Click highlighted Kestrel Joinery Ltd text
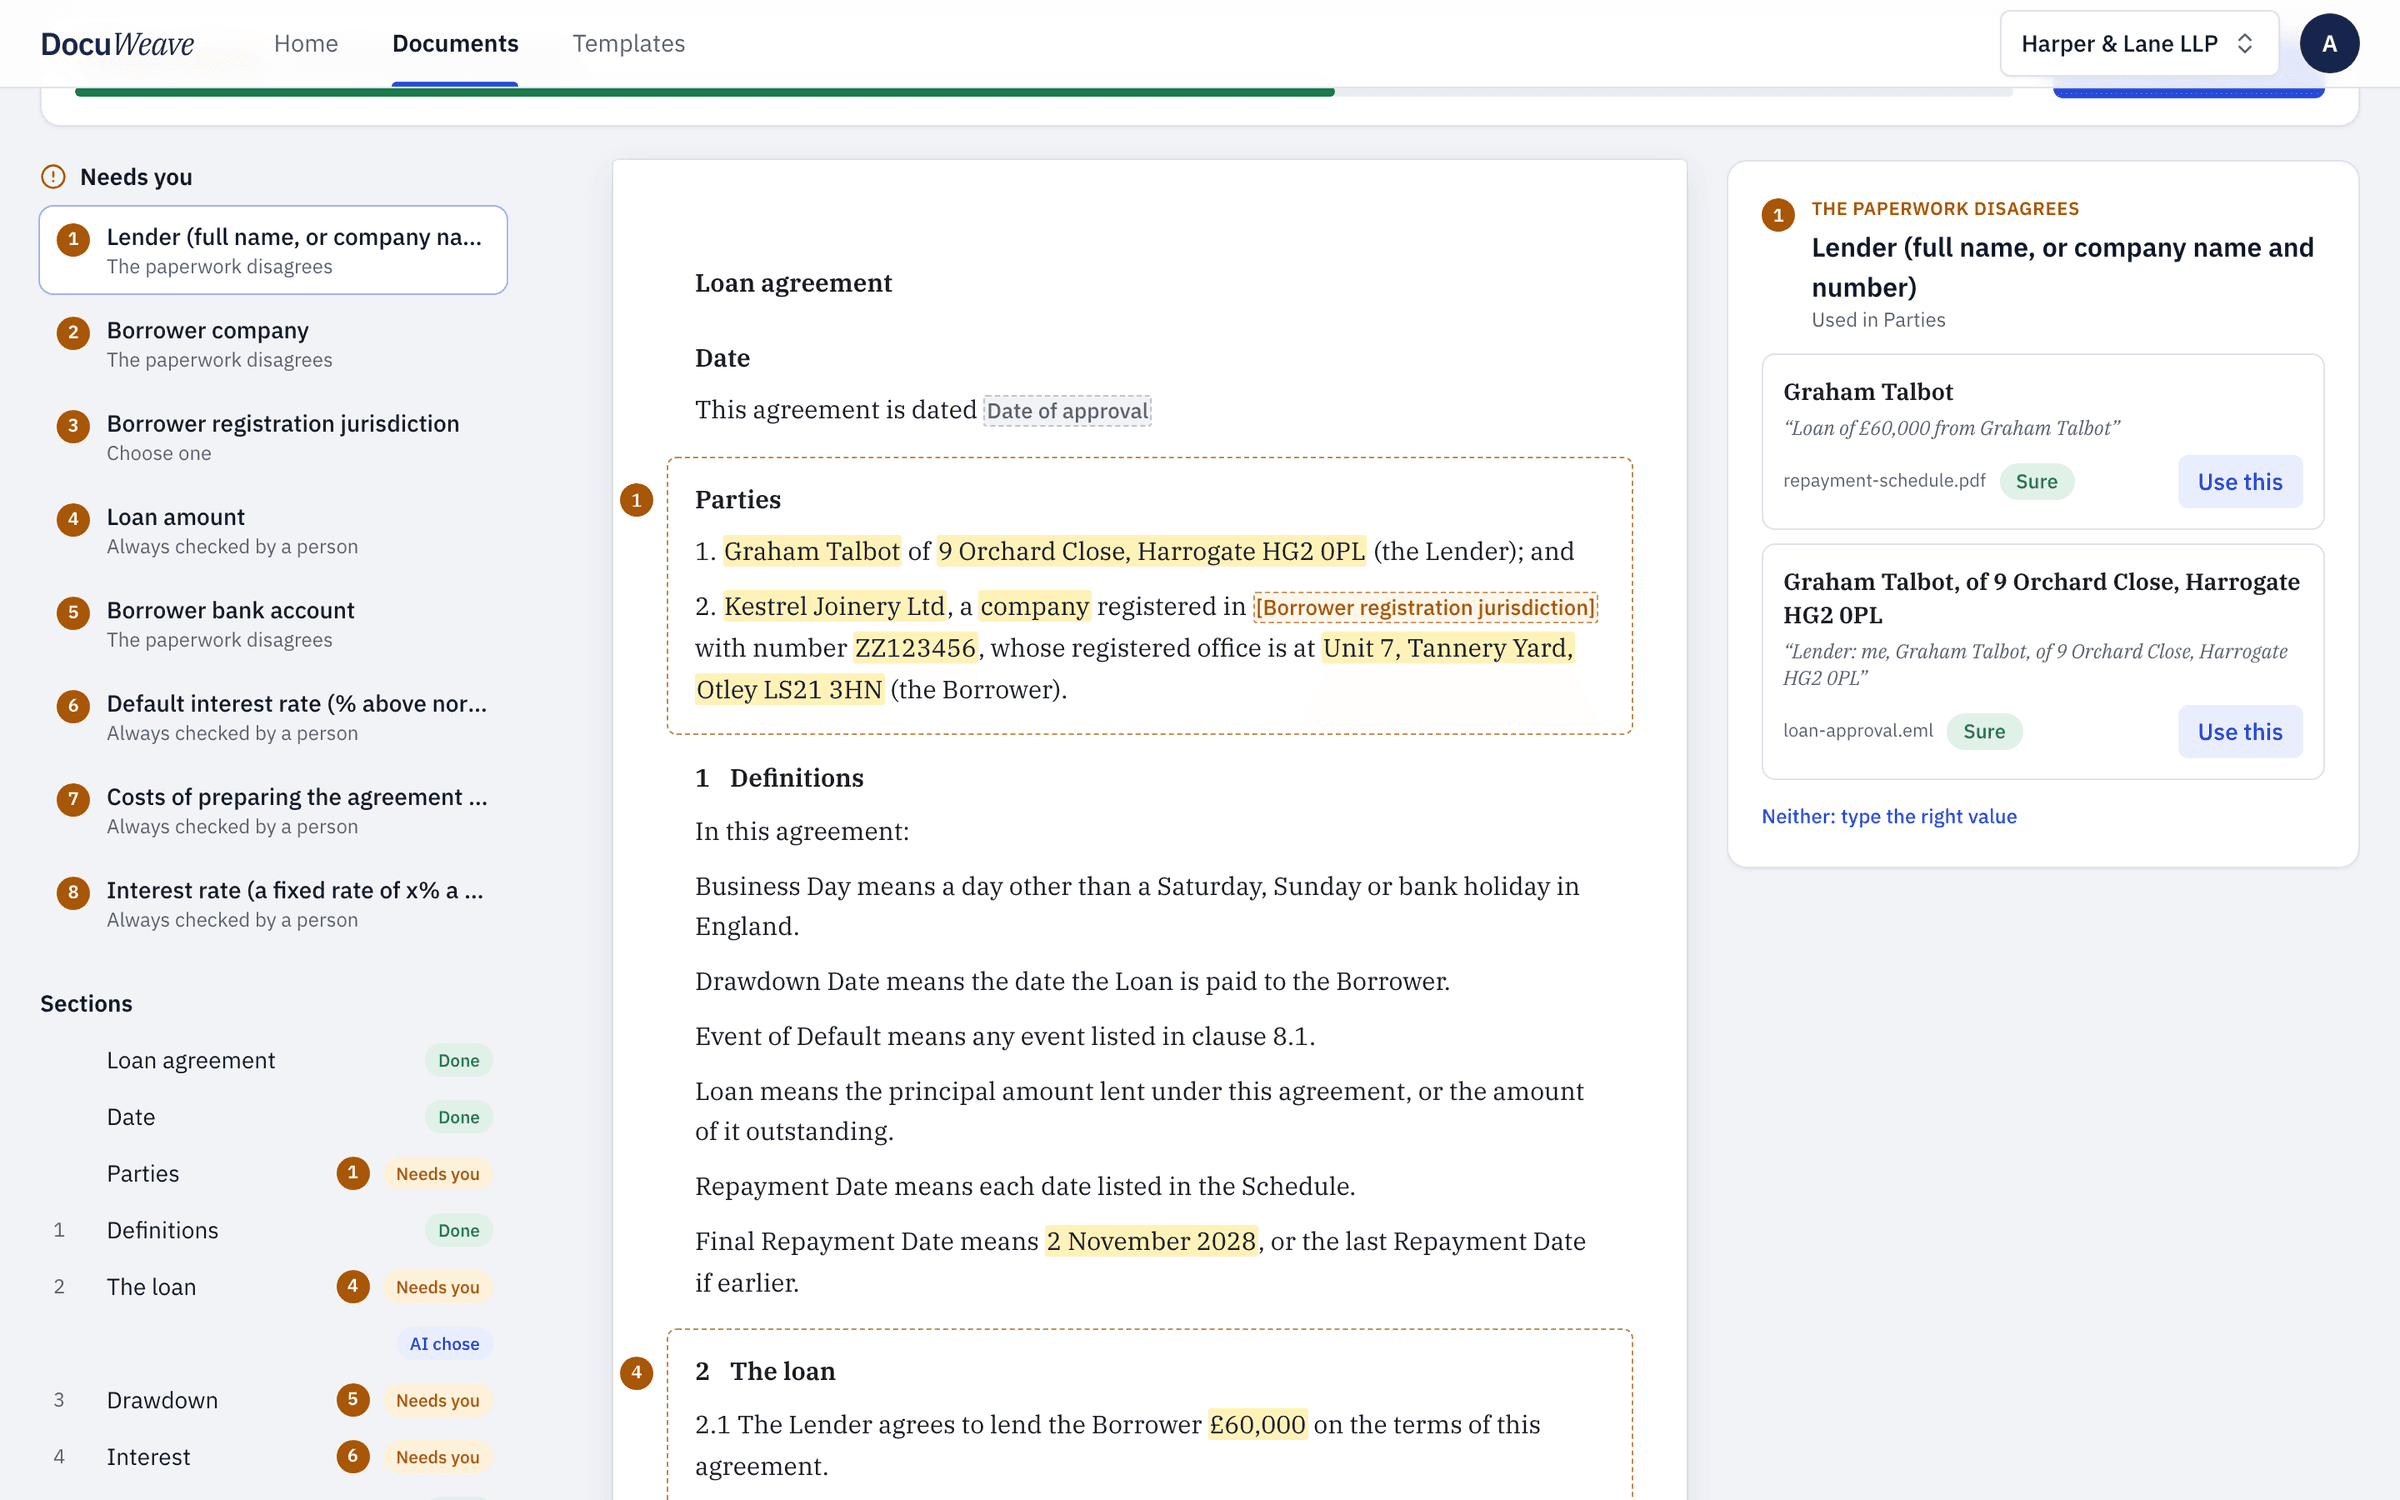 pyautogui.click(x=834, y=606)
